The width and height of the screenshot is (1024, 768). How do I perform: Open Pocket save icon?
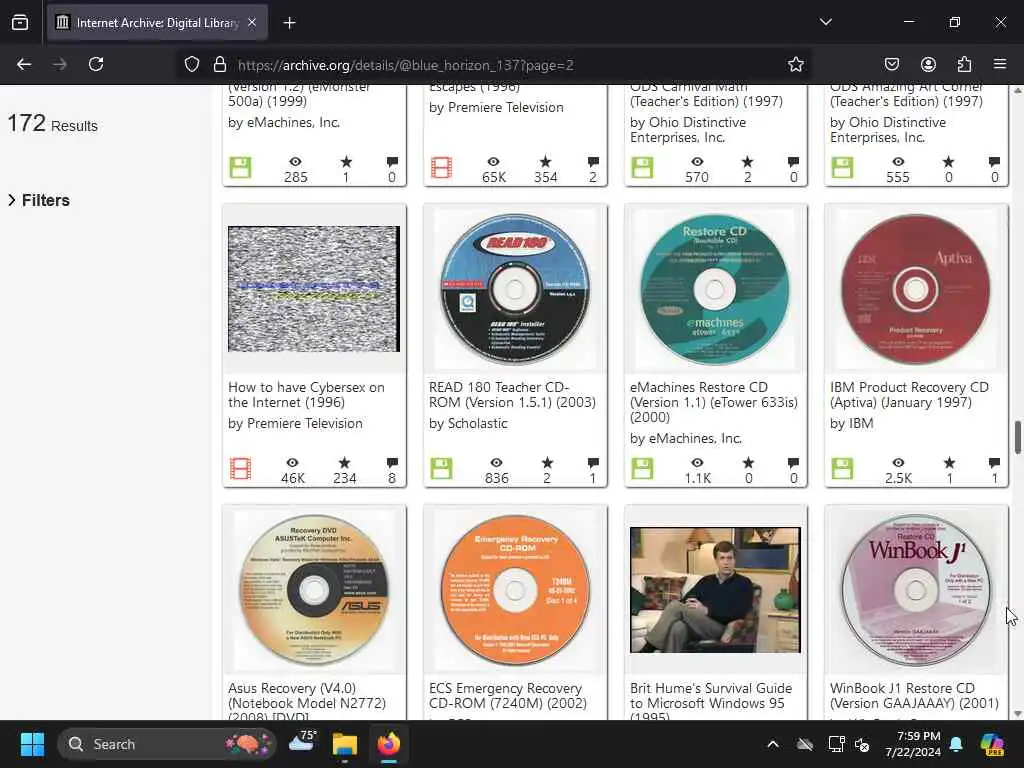click(891, 64)
